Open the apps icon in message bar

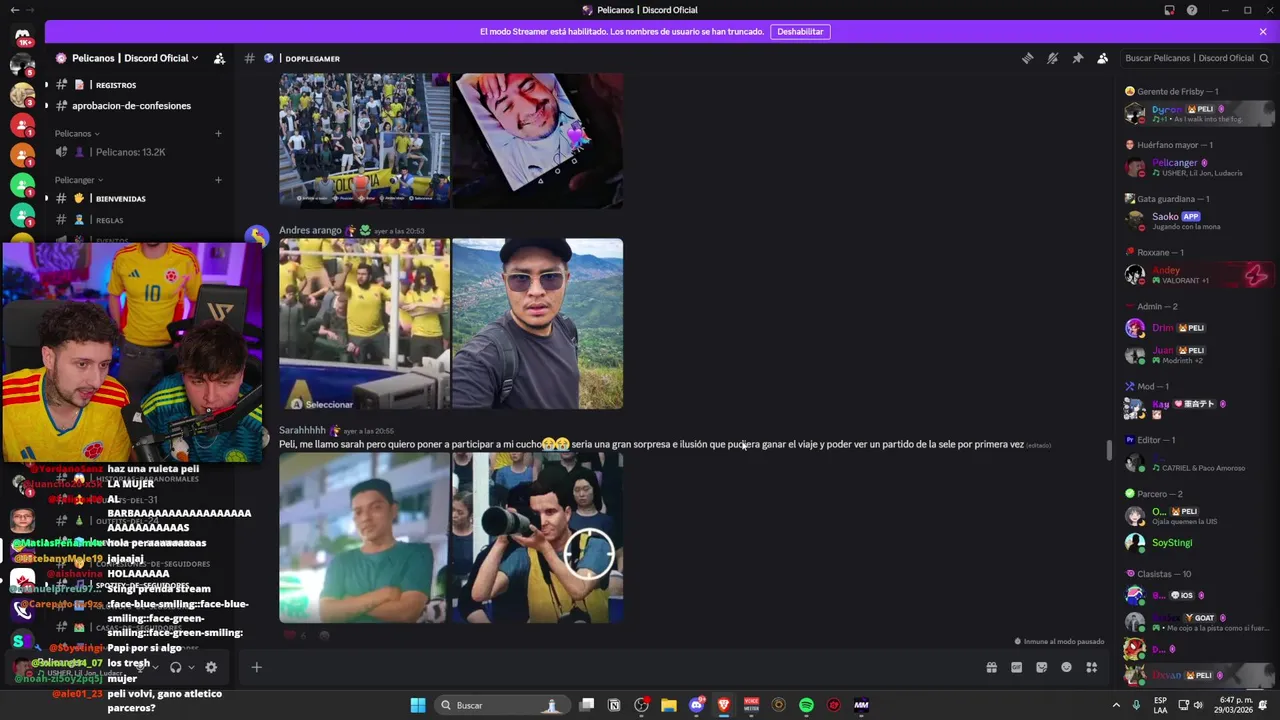point(1092,667)
